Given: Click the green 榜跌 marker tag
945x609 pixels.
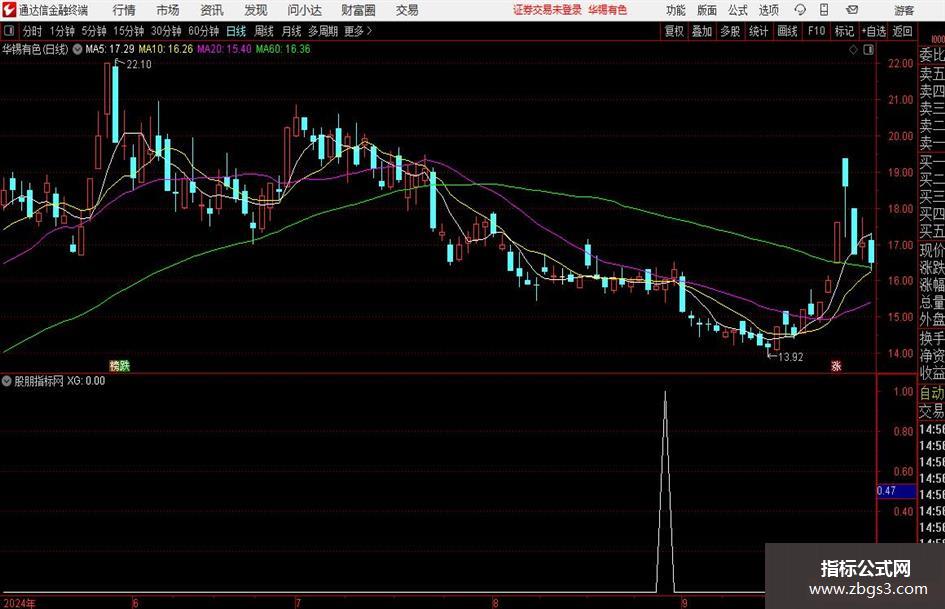Looking at the screenshot, I should (x=119, y=365).
